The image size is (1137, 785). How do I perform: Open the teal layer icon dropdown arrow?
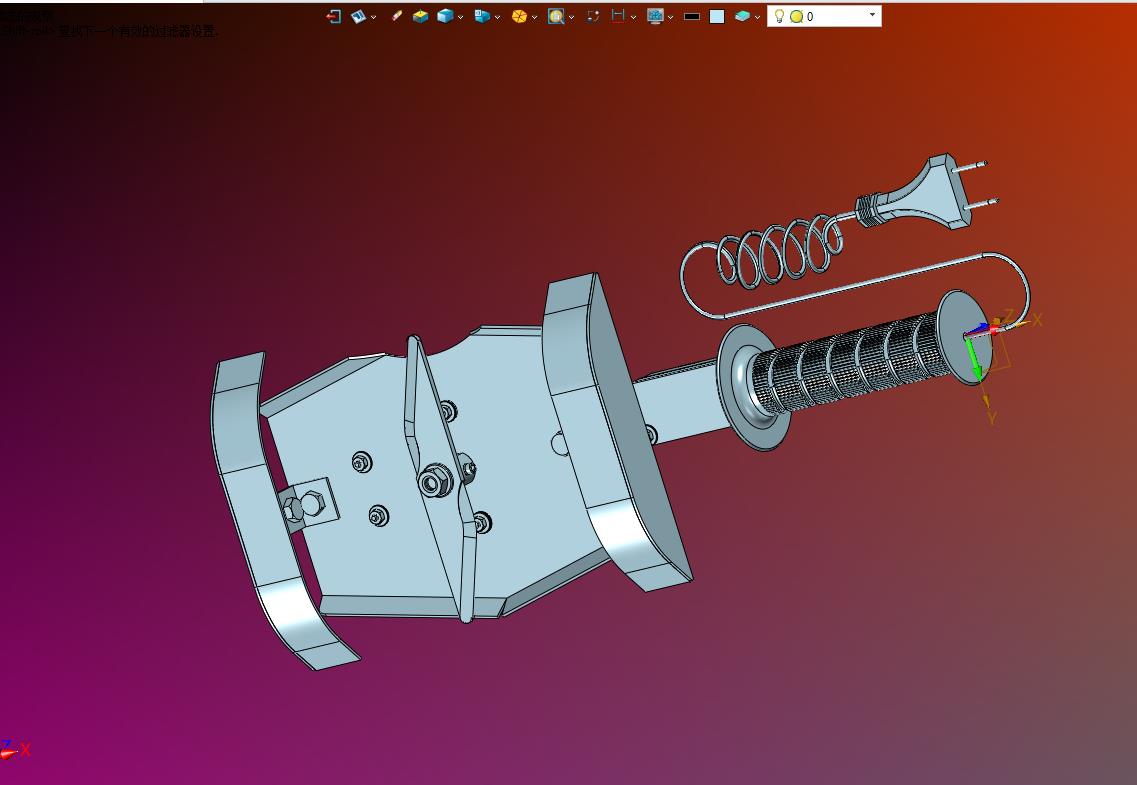click(757, 17)
